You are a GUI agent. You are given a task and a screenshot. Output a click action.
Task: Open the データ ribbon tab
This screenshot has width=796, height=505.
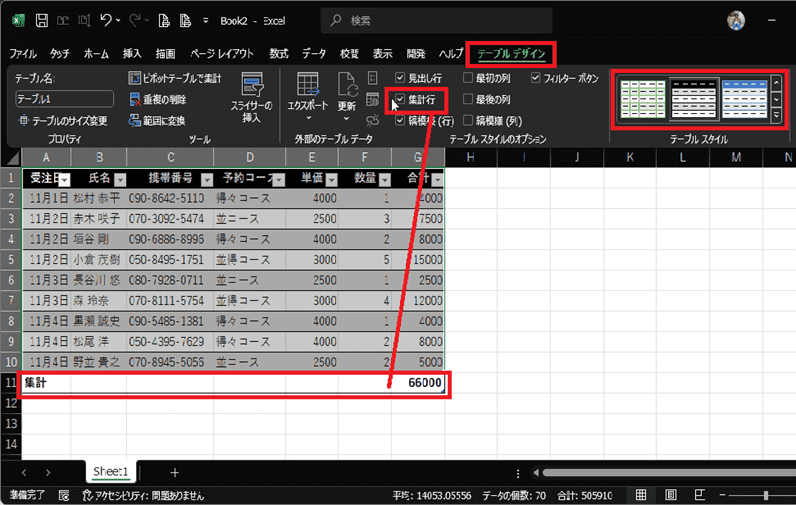(314, 53)
